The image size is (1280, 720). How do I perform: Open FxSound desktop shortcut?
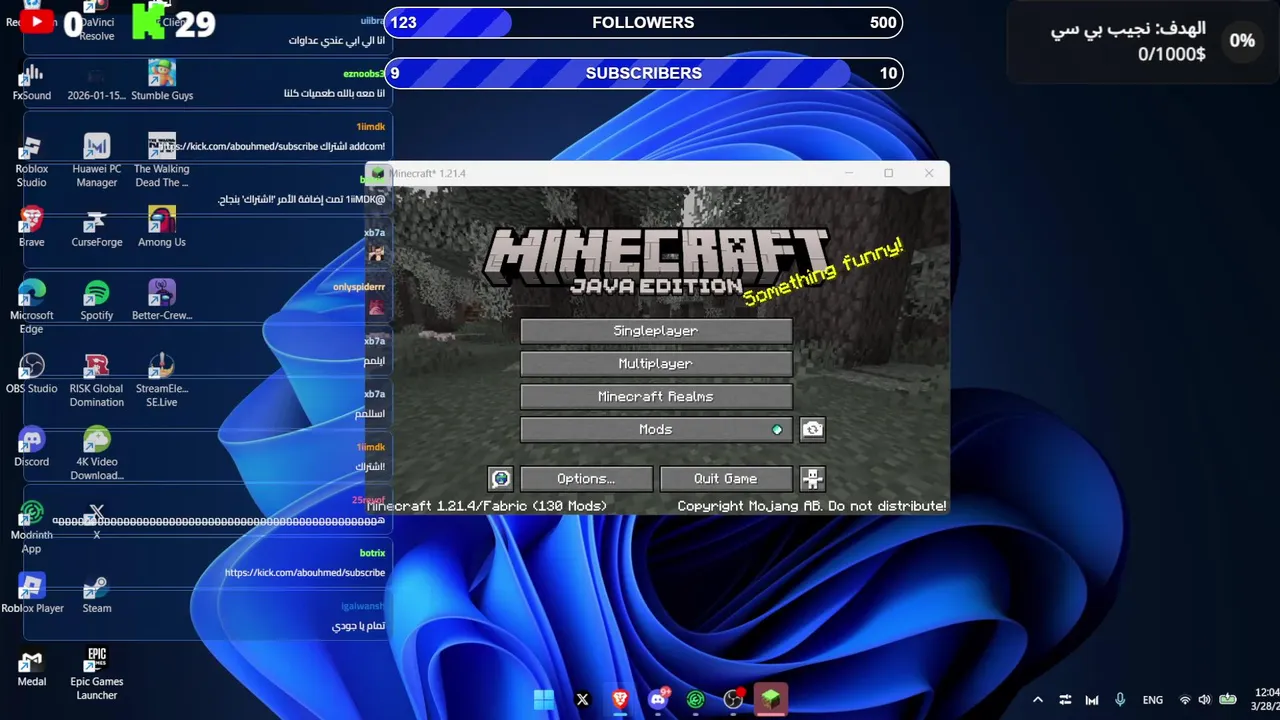point(32,82)
